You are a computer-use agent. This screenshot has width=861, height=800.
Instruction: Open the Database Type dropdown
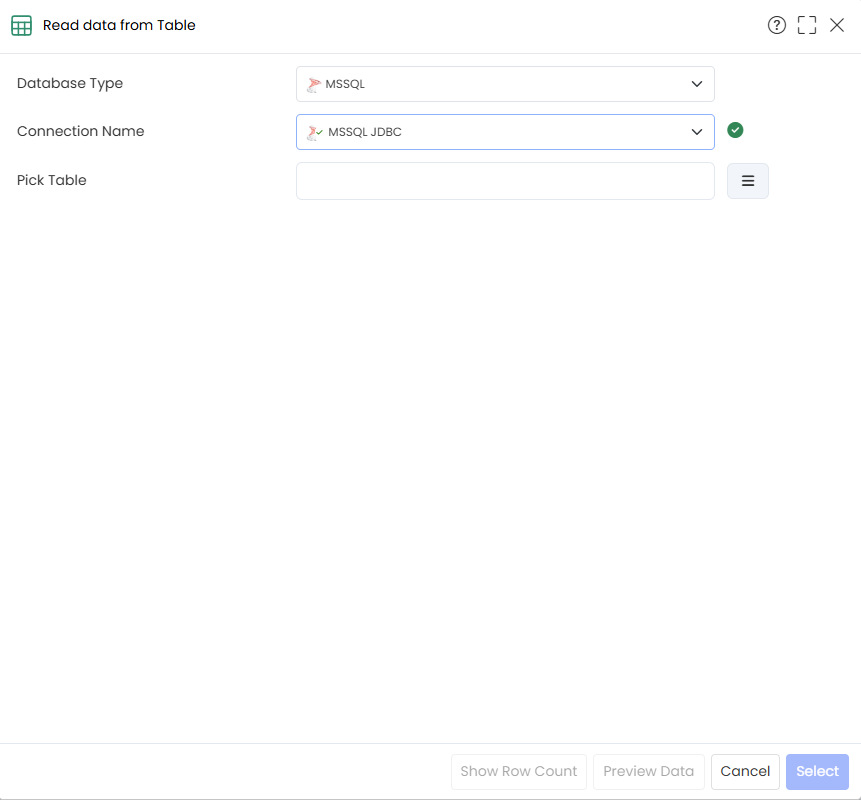505,84
